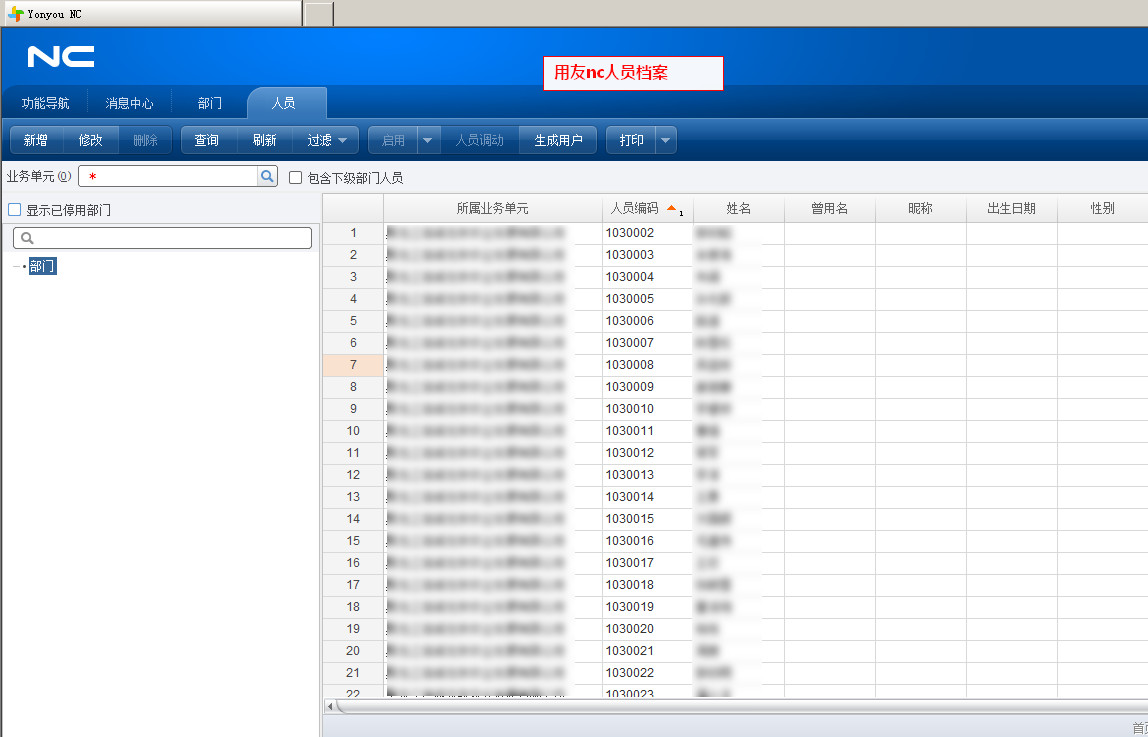This screenshot has width=1148, height=737.
Task: Click the blank tab next to Yonyou NC
Action: (x=318, y=14)
